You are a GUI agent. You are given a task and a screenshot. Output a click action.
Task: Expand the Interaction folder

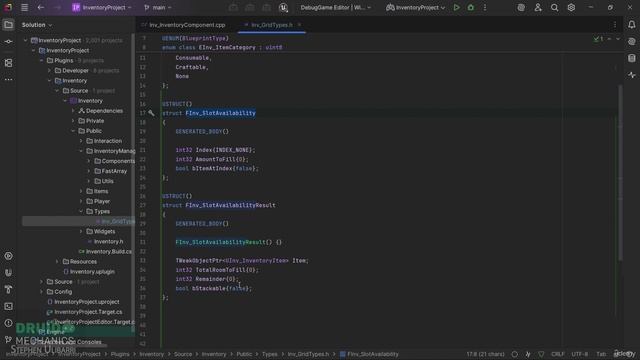click(x=81, y=141)
